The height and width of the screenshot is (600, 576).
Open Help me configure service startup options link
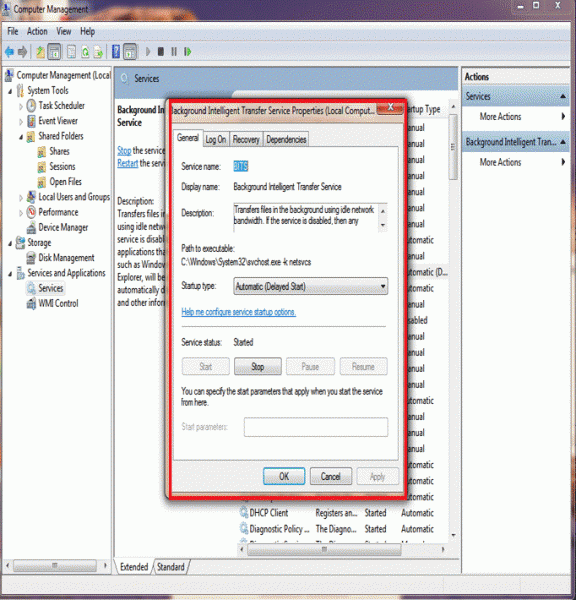tap(238, 312)
